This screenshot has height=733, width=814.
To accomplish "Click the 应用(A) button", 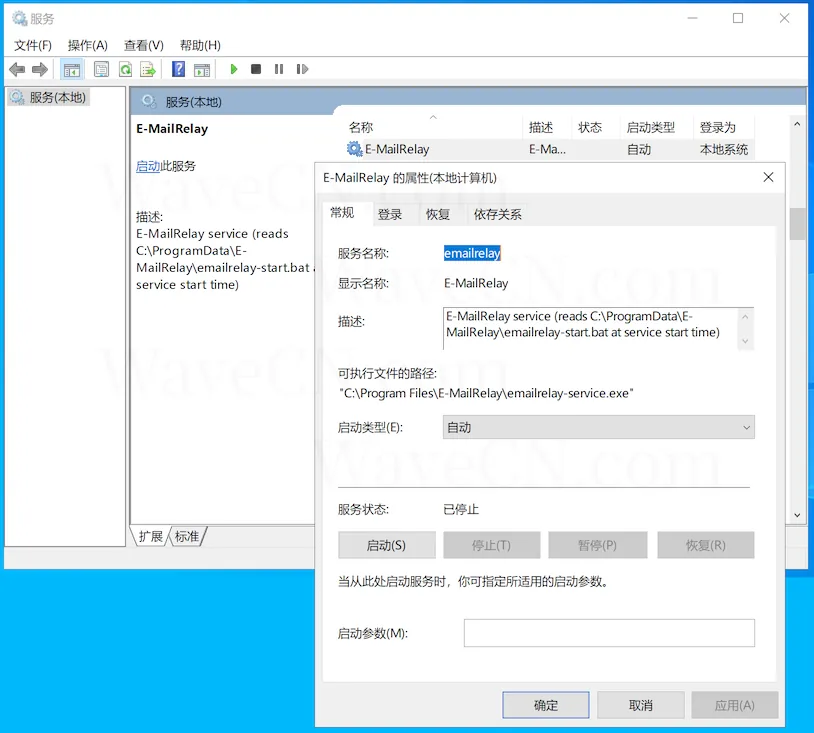I will click(735, 705).
